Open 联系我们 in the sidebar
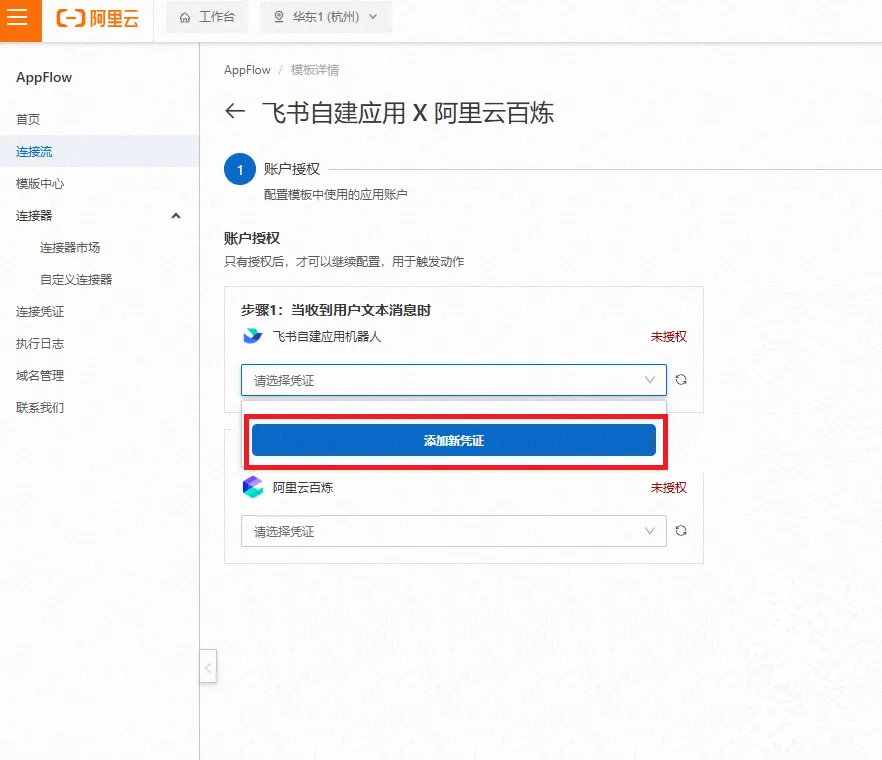The height and width of the screenshot is (760, 882). (x=40, y=408)
